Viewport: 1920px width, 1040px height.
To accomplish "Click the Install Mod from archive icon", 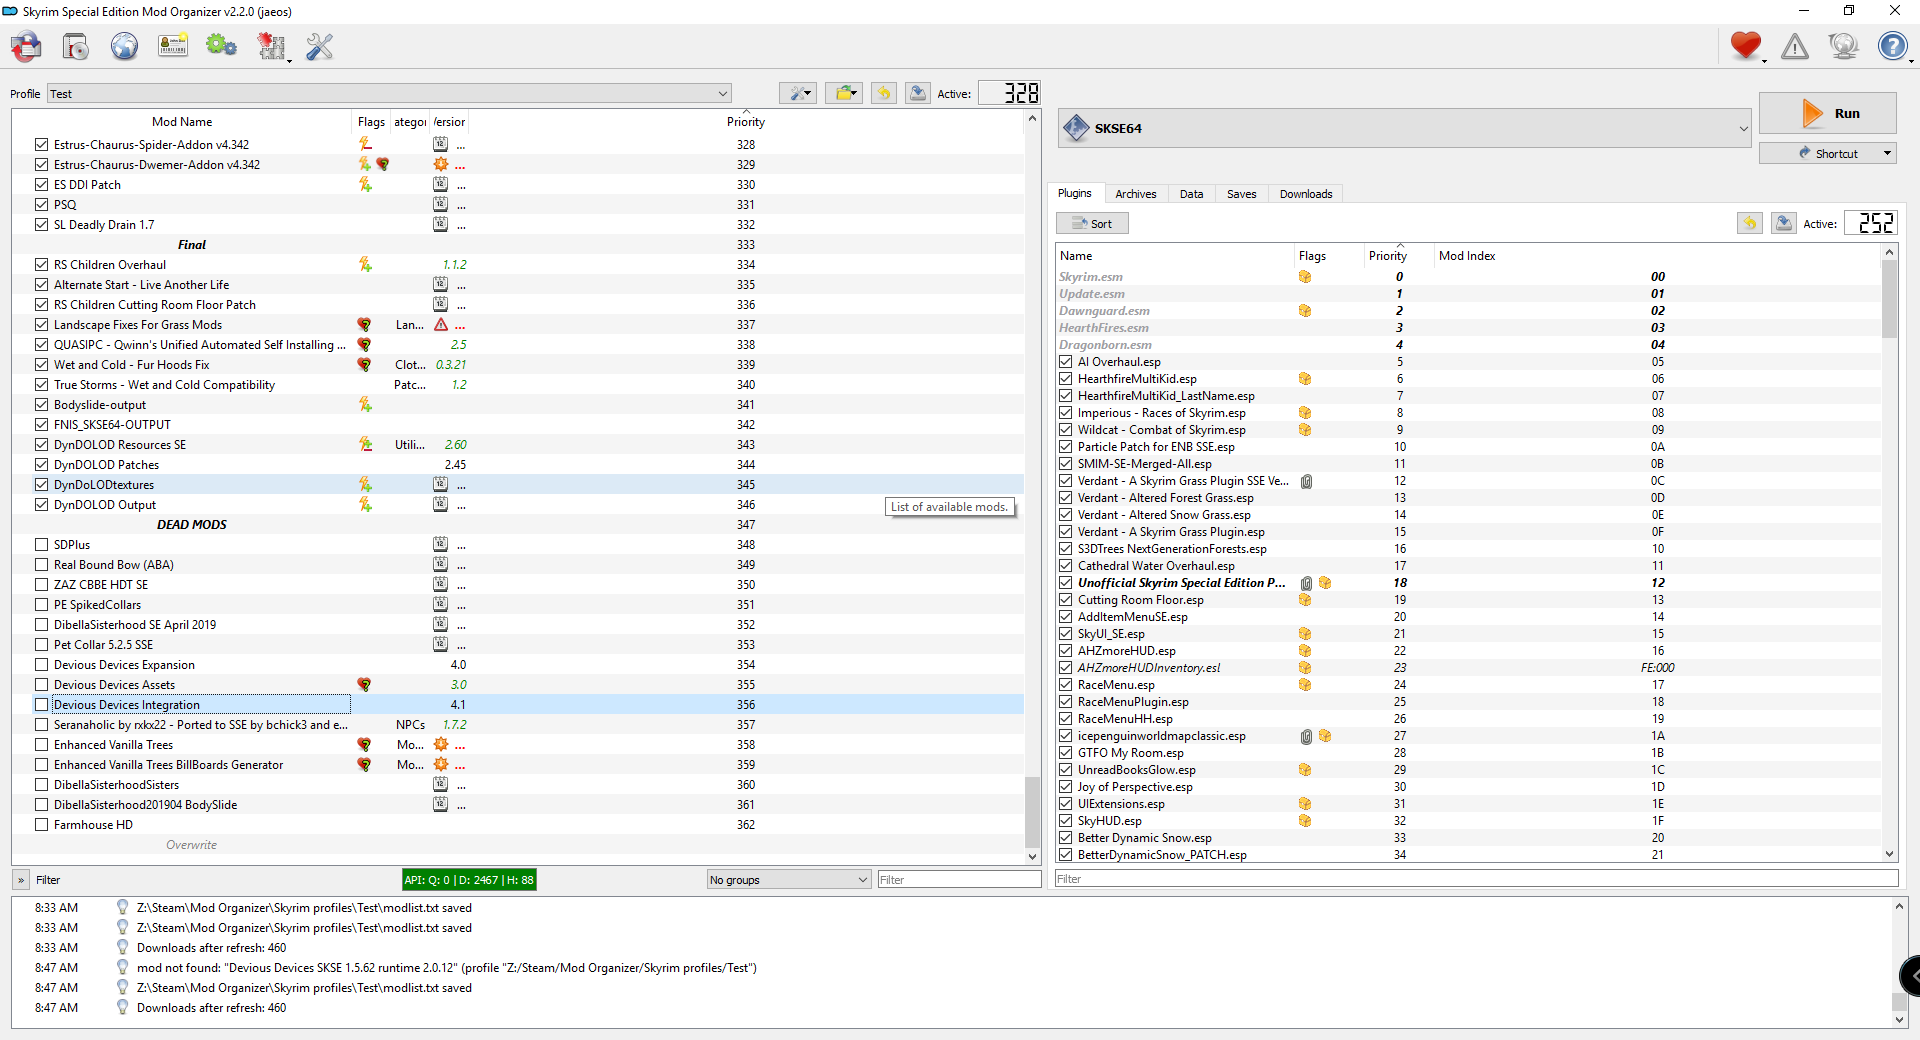I will pos(27,46).
